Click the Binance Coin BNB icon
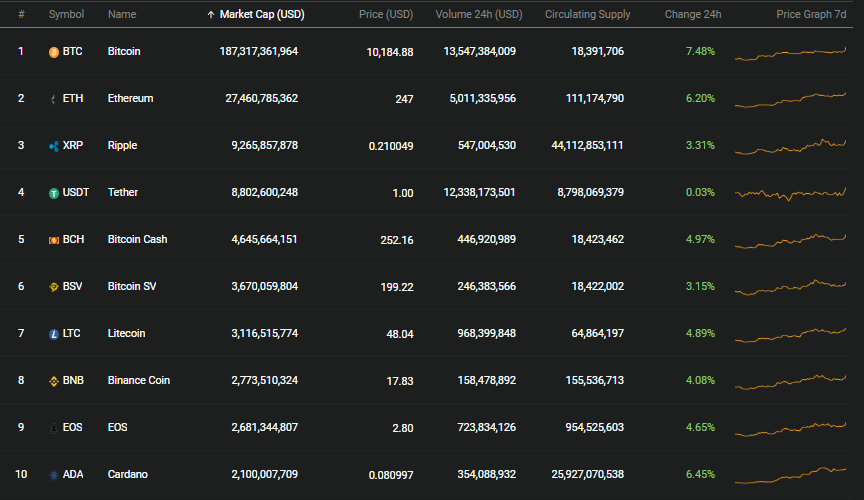Viewport: 864px width, 500px height. coord(53,381)
